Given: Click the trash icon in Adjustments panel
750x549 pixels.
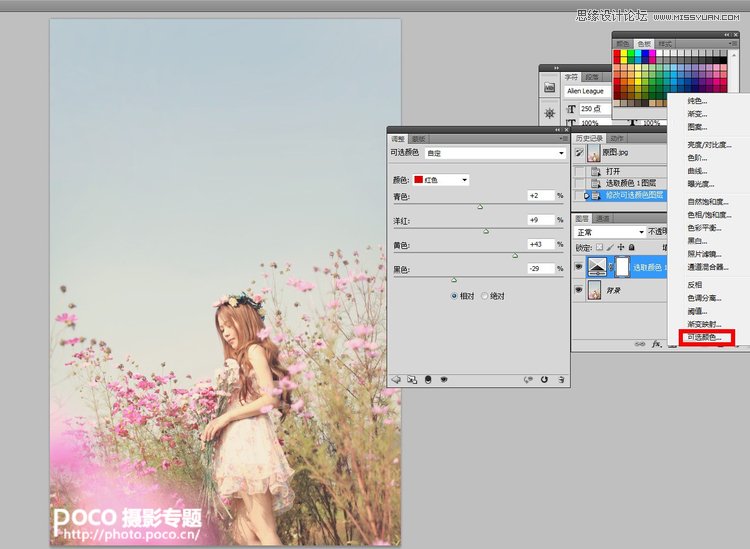Looking at the screenshot, I should (x=562, y=379).
